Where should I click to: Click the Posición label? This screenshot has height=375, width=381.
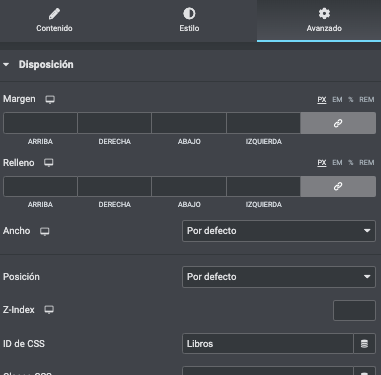[x=21, y=277]
